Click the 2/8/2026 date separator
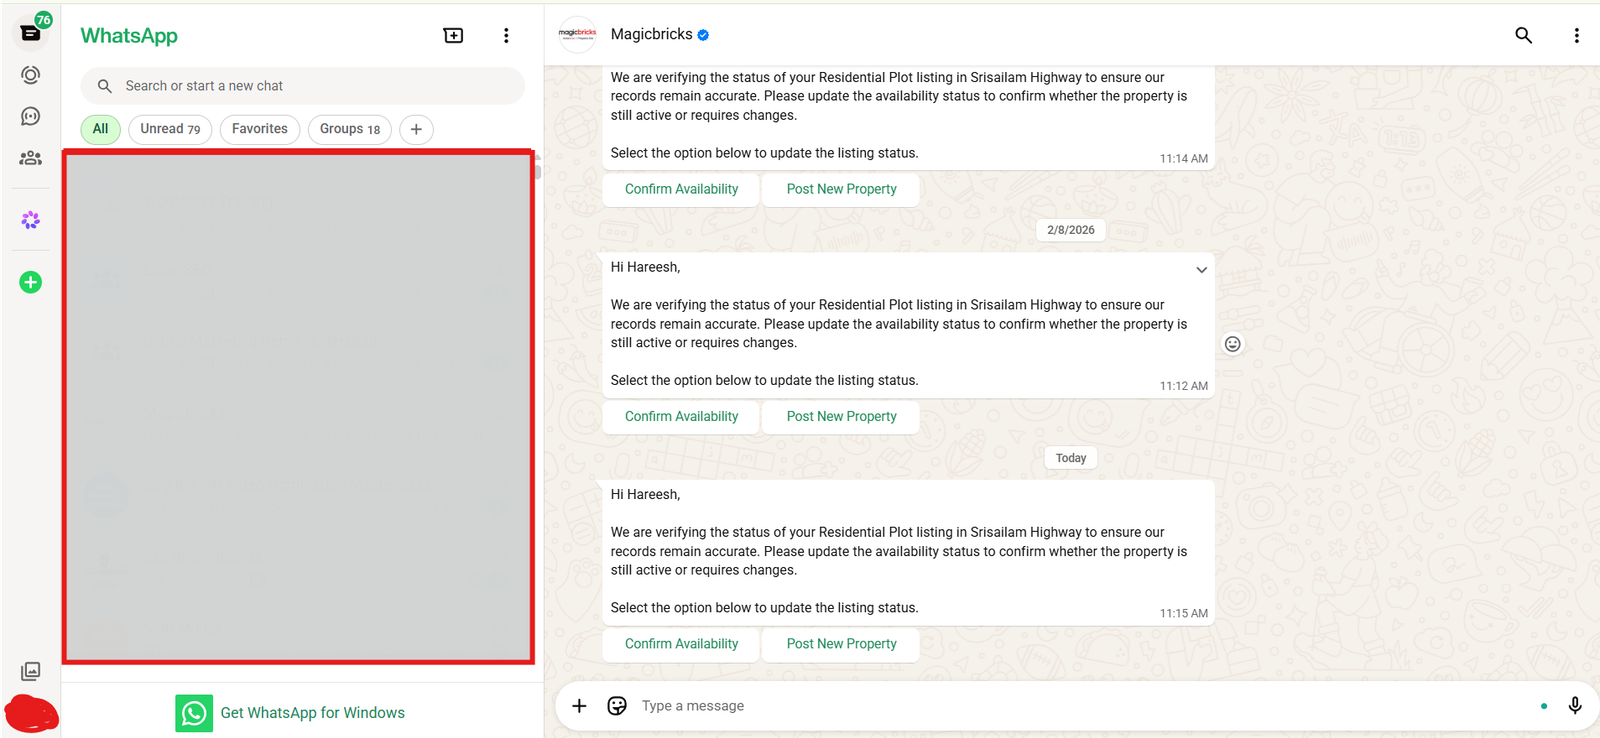The width and height of the screenshot is (1600, 738). point(1071,230)
